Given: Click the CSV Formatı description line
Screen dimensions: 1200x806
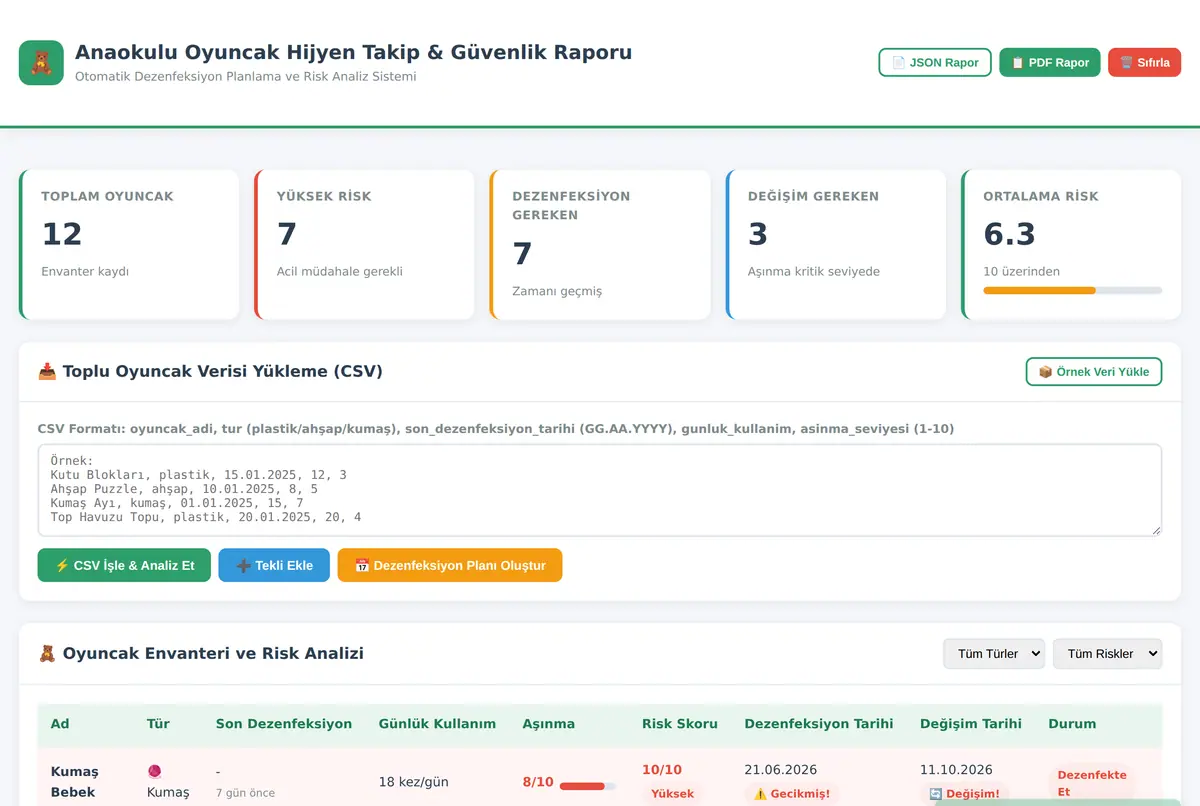Looking at the screenshot, I should (496, 428).
